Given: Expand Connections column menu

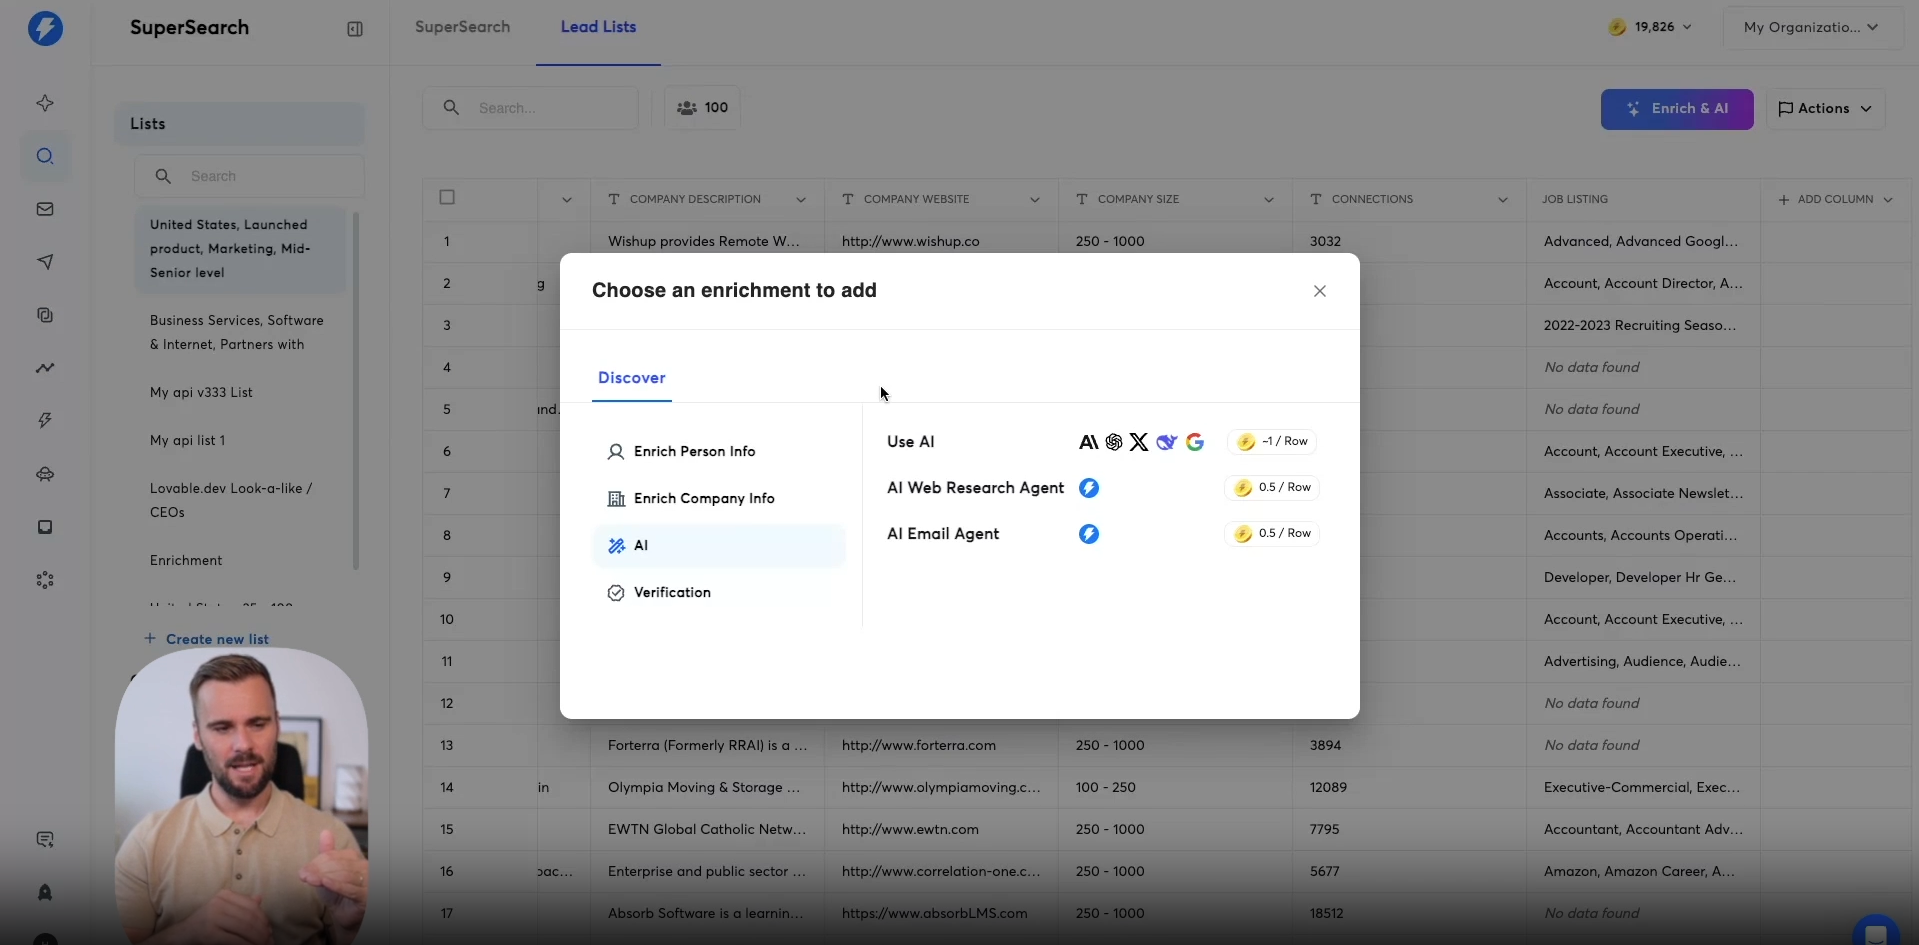Looking at the screenshot, I should tap(1503, 200).
